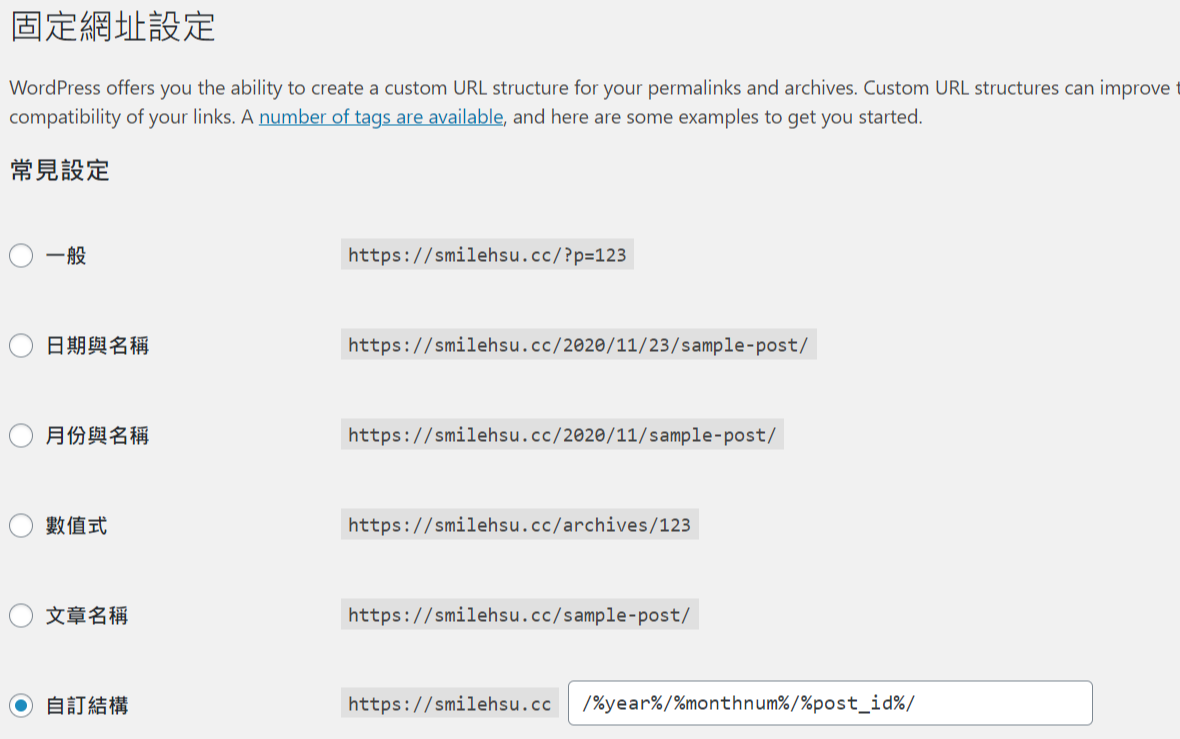Click the 數值式 label text

coord(76,525)
